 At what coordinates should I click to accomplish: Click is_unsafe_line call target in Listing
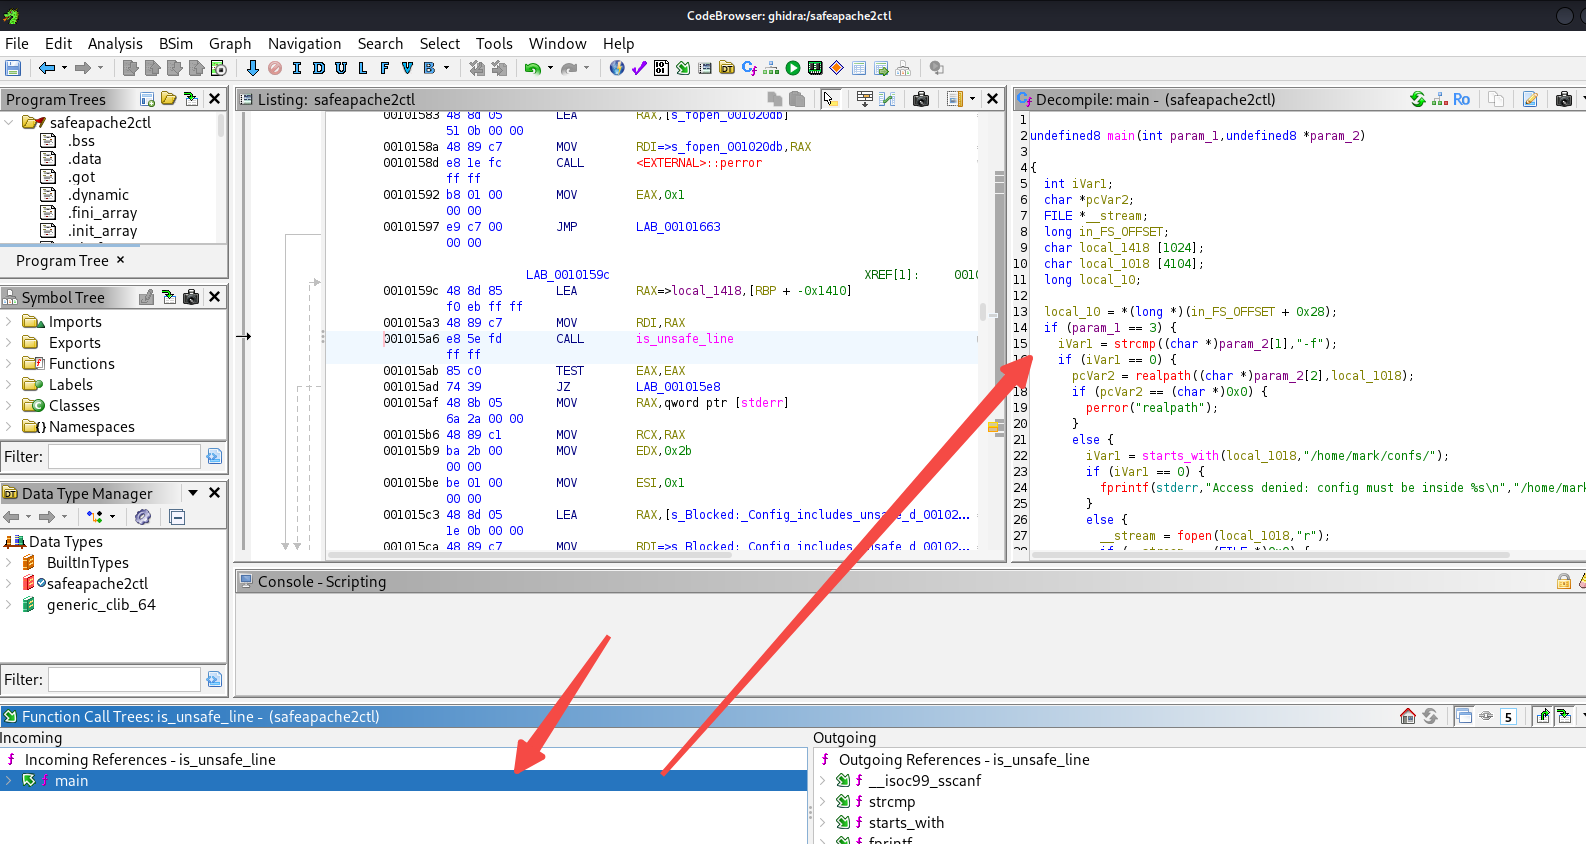(x=684, y=339)
